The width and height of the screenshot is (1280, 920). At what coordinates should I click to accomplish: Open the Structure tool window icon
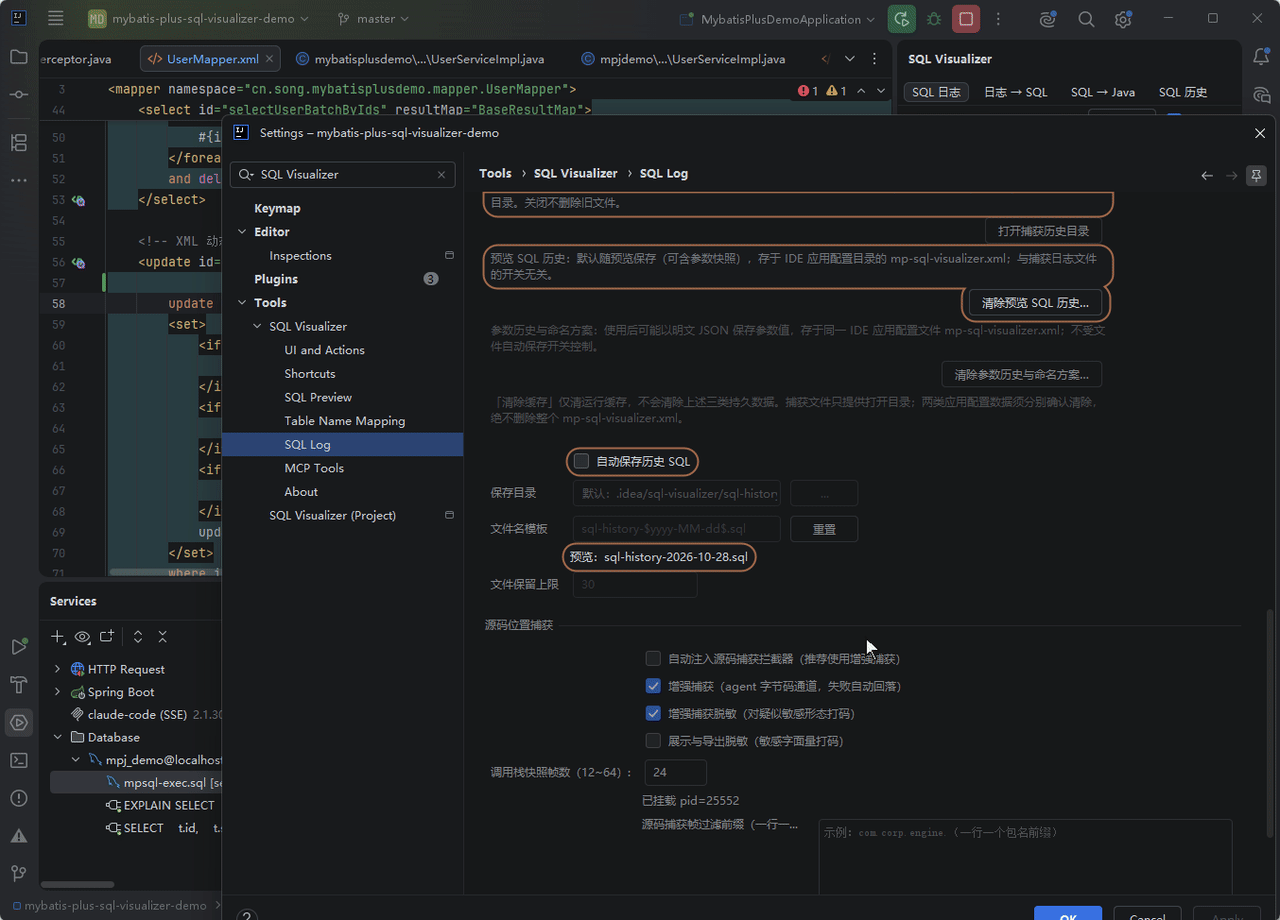coord(19,142)
